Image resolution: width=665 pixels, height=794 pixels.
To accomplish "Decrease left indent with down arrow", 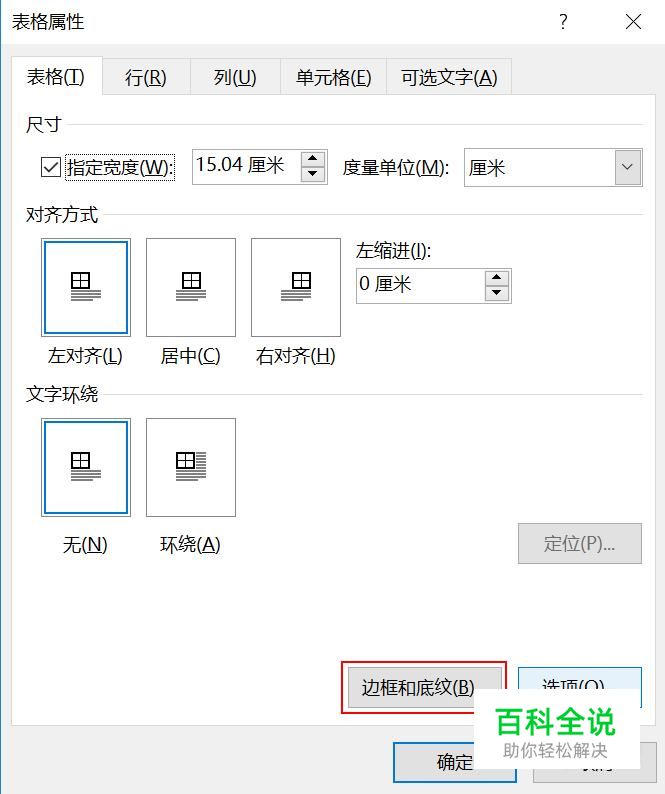I will point(496,293).
